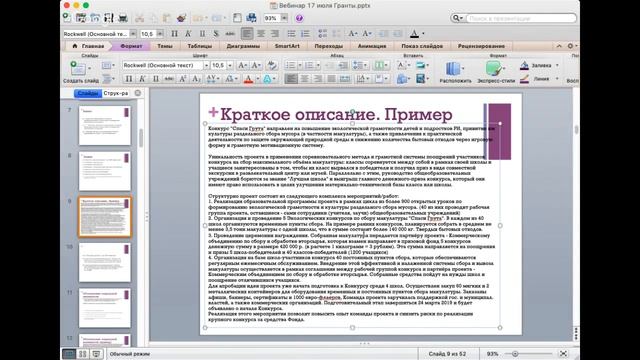
Task: Click increase indent icon in the Абзац group
Action: [x=343, y=65]
